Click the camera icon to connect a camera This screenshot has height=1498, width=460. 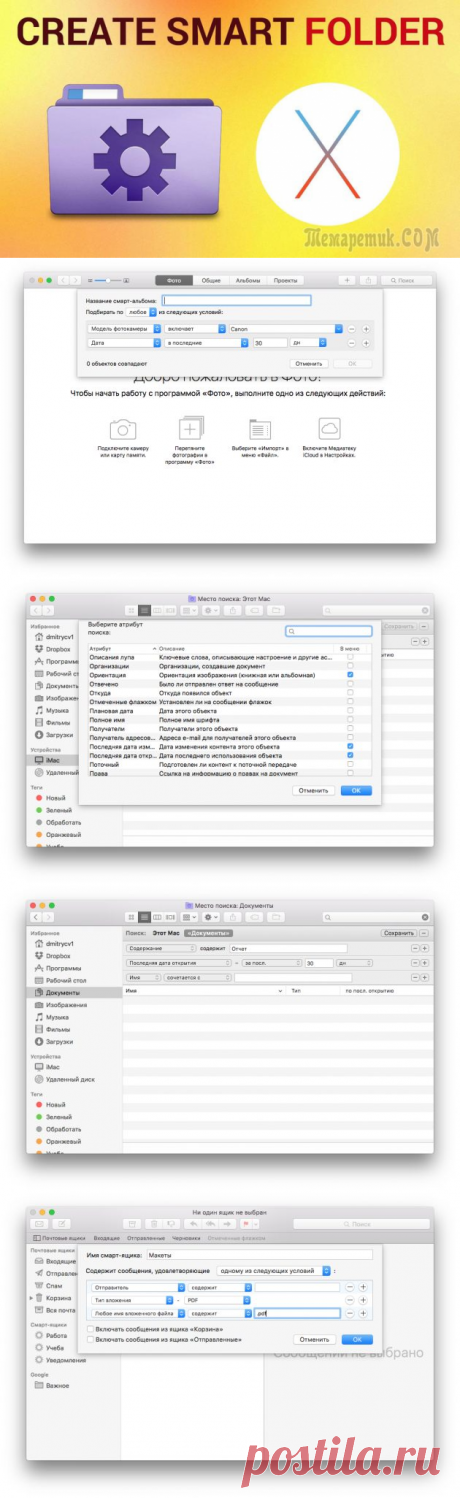pos(123,430)
